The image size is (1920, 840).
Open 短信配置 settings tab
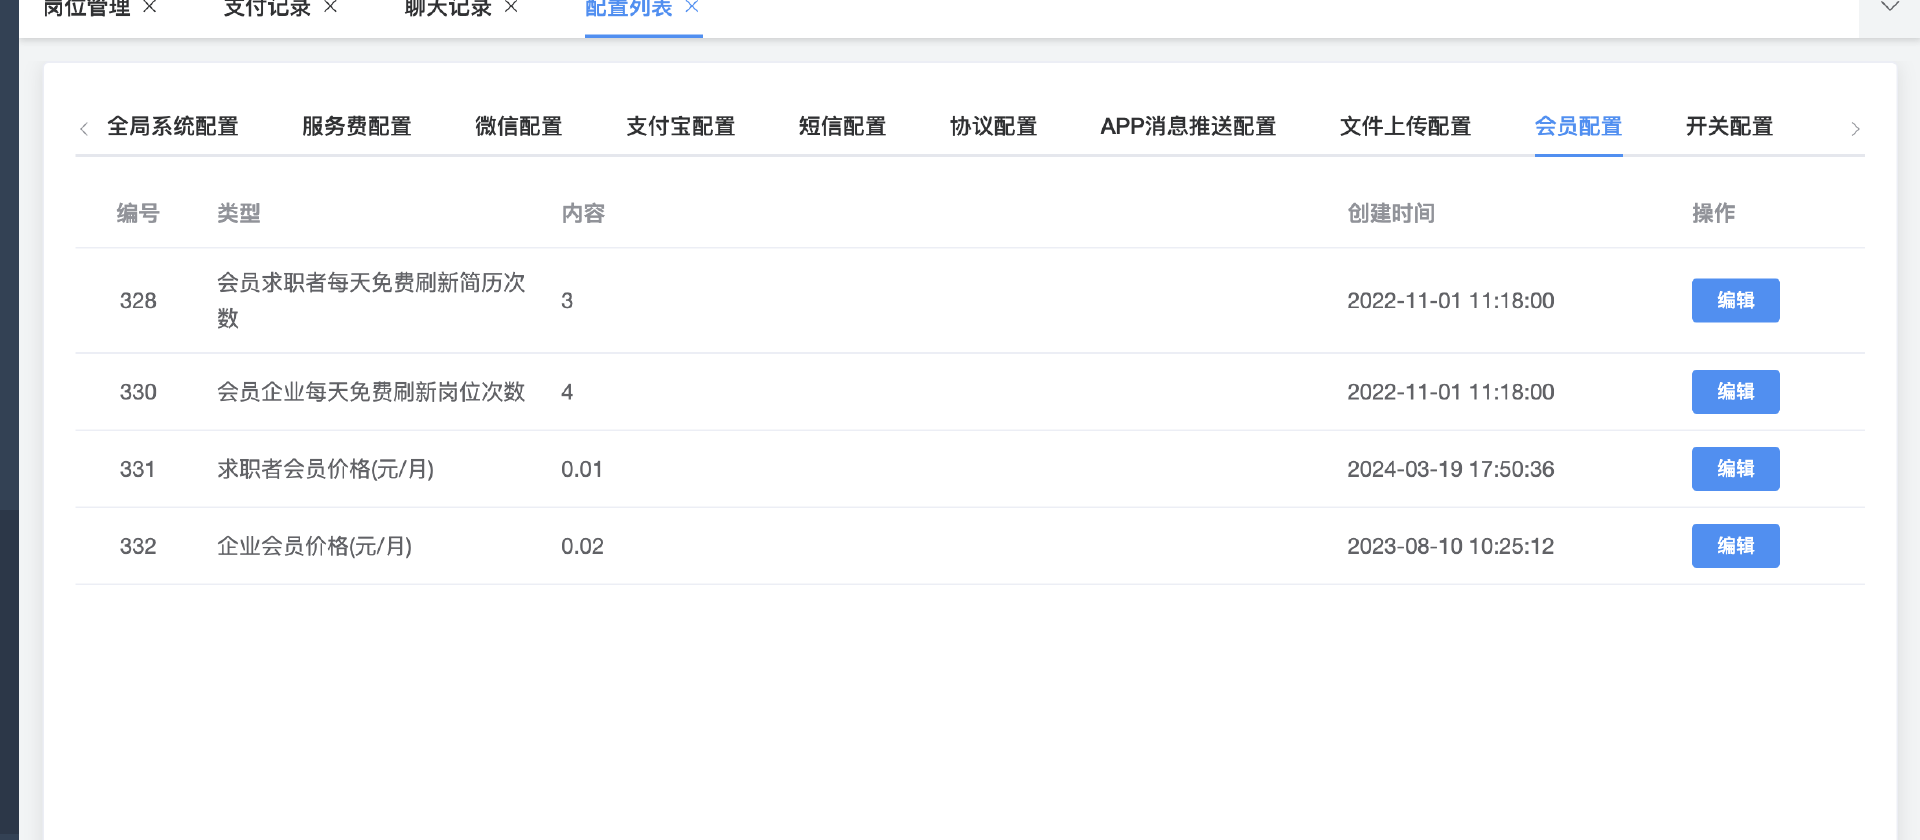tap(842, 127)
